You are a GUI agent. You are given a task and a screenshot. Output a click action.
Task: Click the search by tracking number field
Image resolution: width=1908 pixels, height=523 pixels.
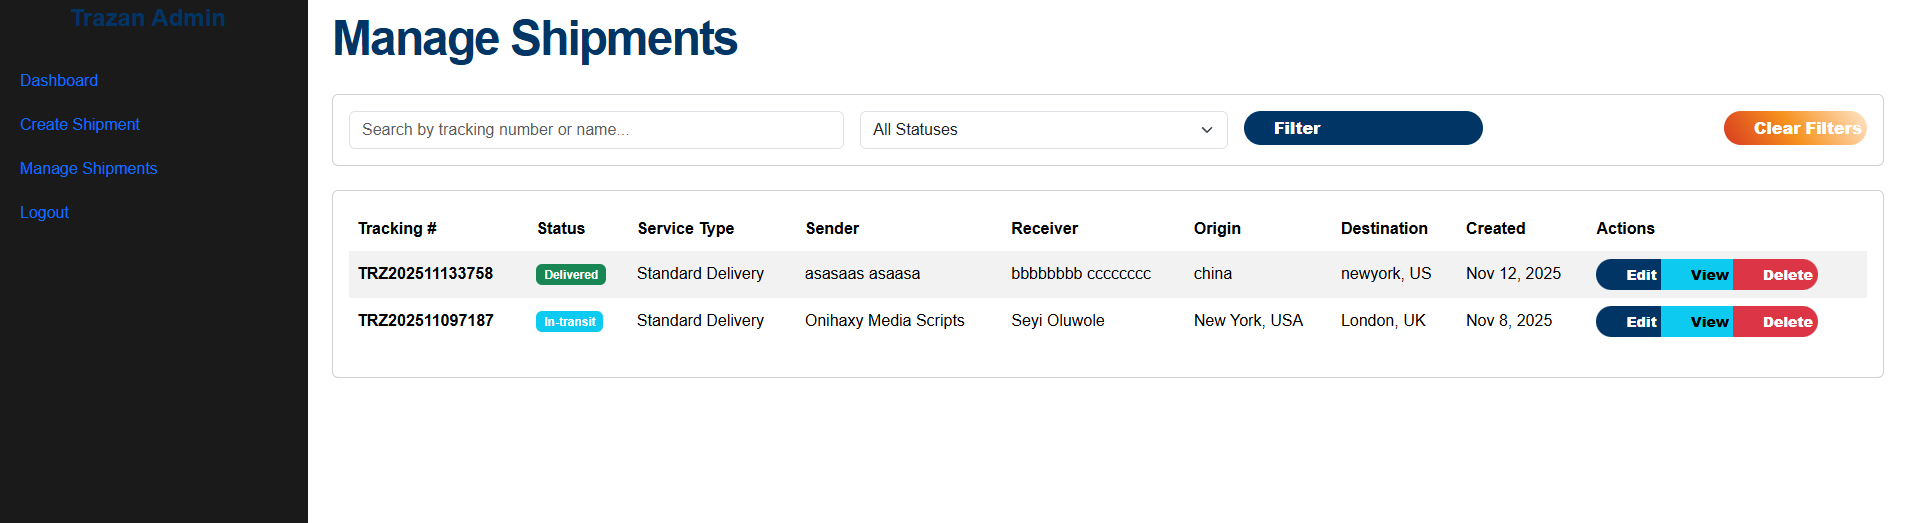(x=596, y=130)
